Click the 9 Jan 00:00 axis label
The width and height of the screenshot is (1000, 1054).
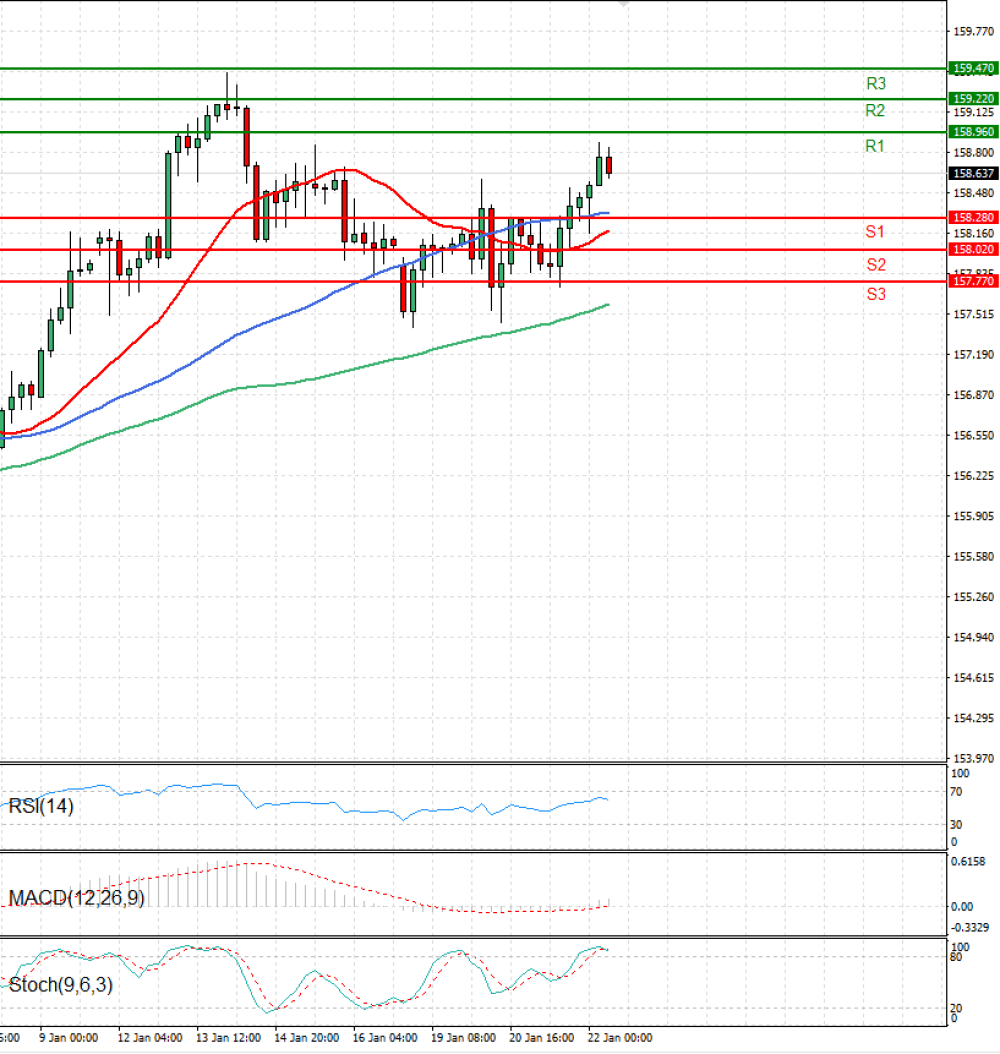[70, 1038]
